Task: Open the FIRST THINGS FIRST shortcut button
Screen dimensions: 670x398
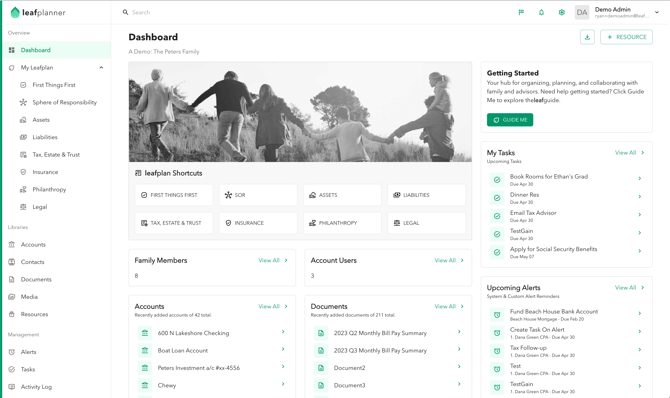Action: [x=174, y=195]
